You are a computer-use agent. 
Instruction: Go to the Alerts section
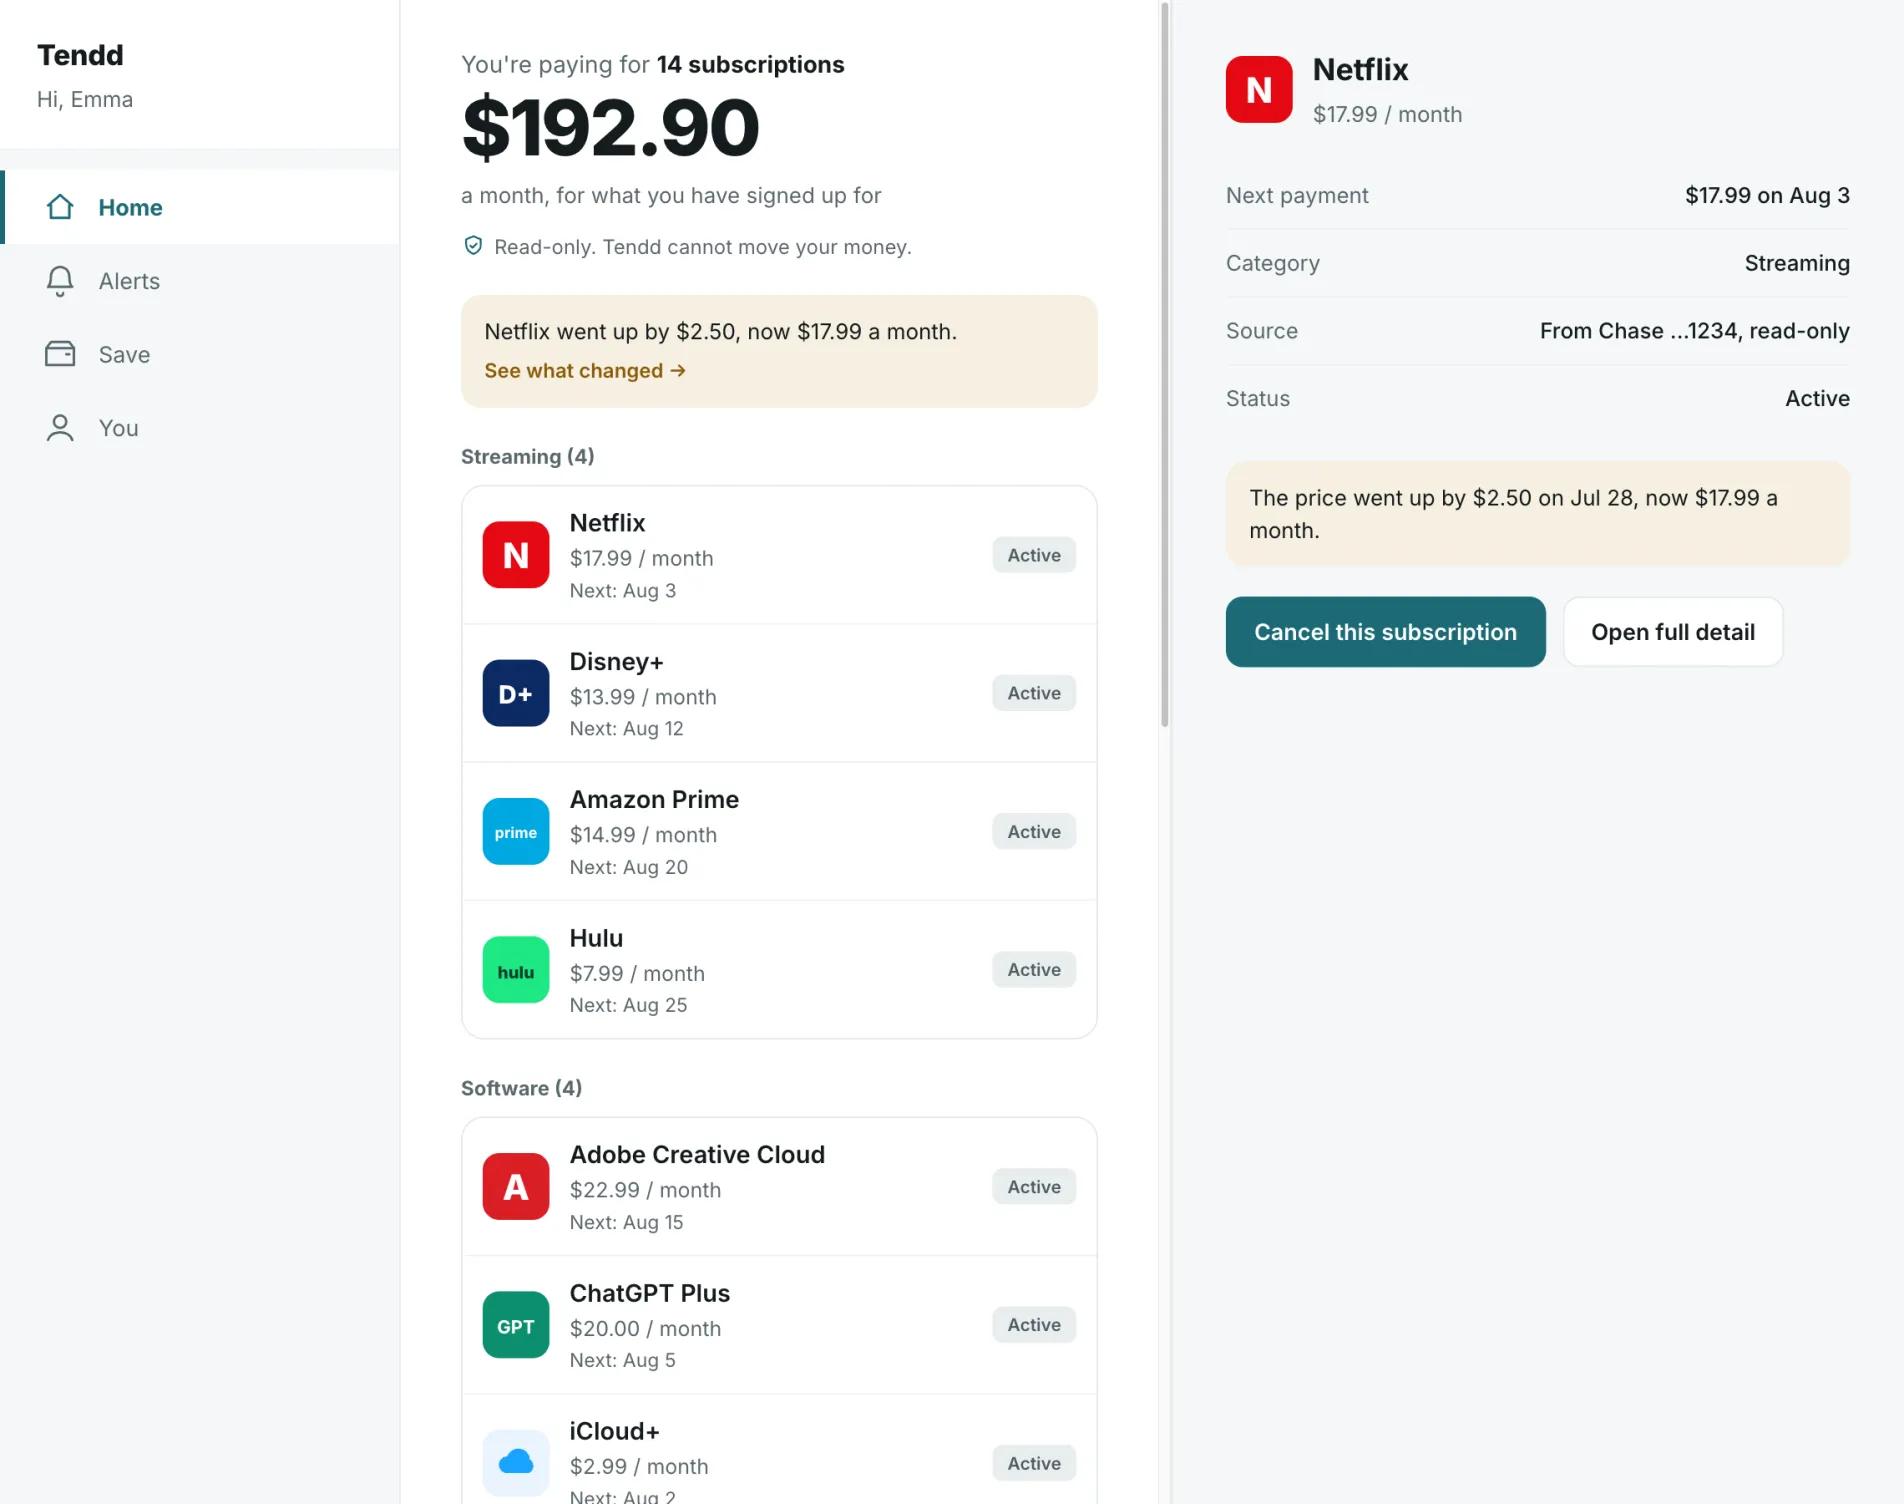[x=200, y=281]
